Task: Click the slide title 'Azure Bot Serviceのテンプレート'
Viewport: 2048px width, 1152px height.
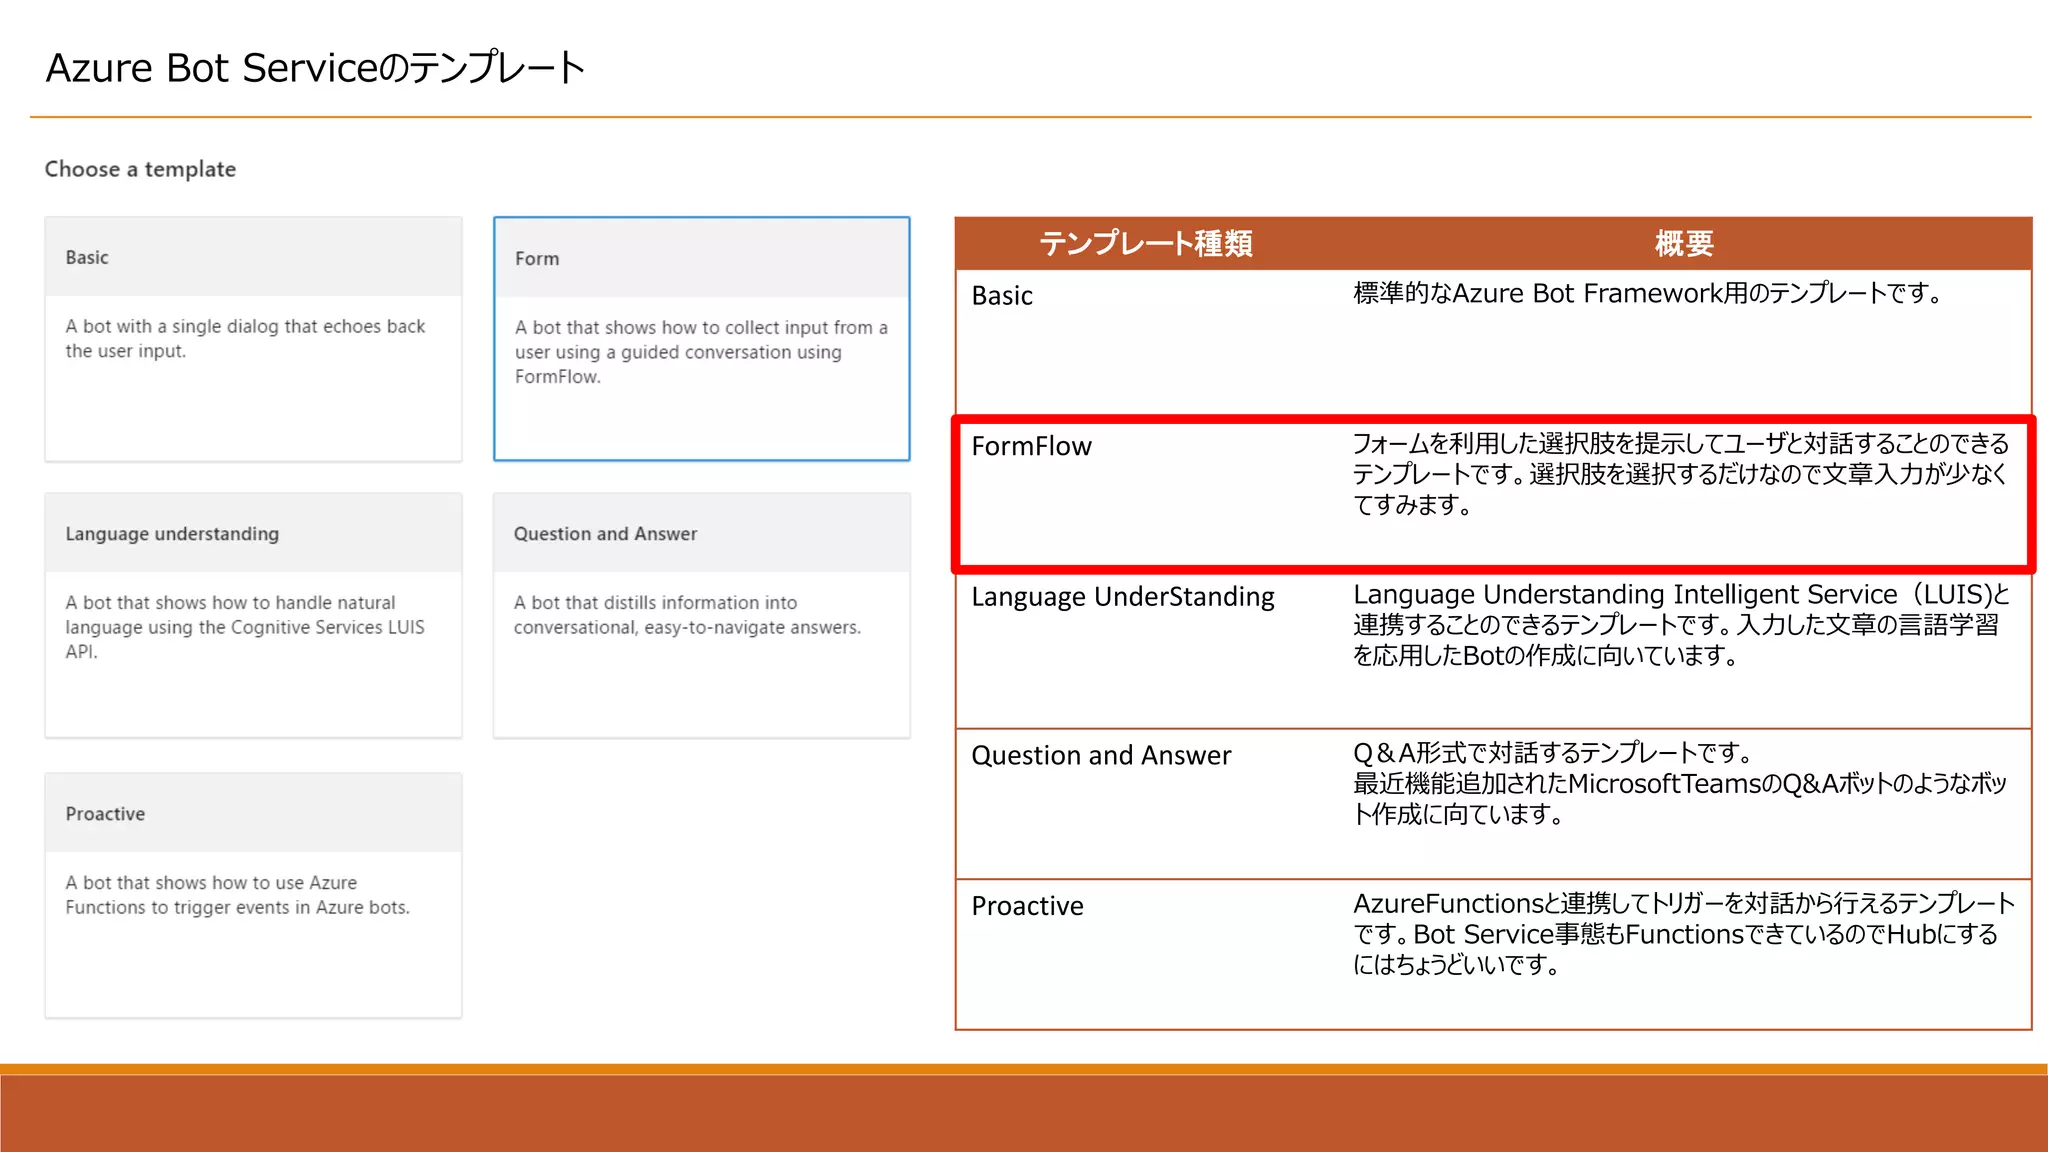Action: (316, 68)
